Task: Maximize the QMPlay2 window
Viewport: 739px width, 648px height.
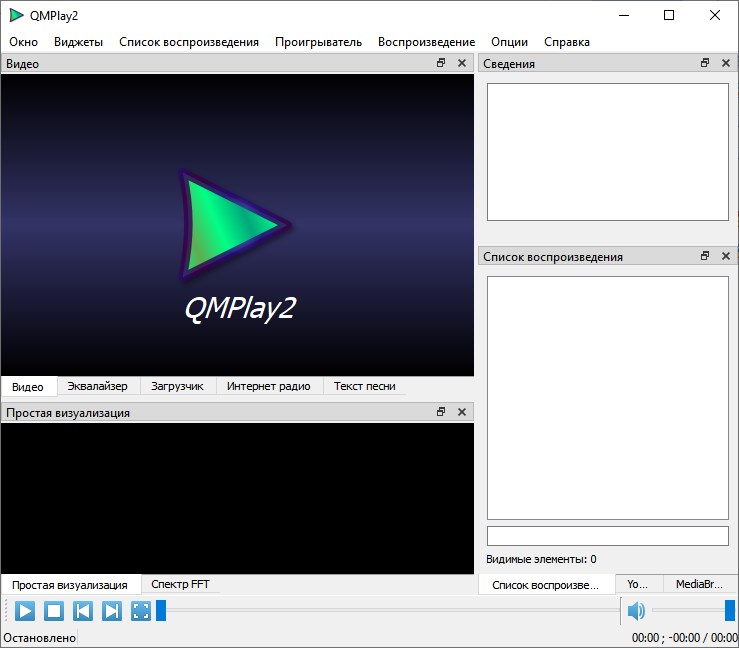Action: pos(669,15)
